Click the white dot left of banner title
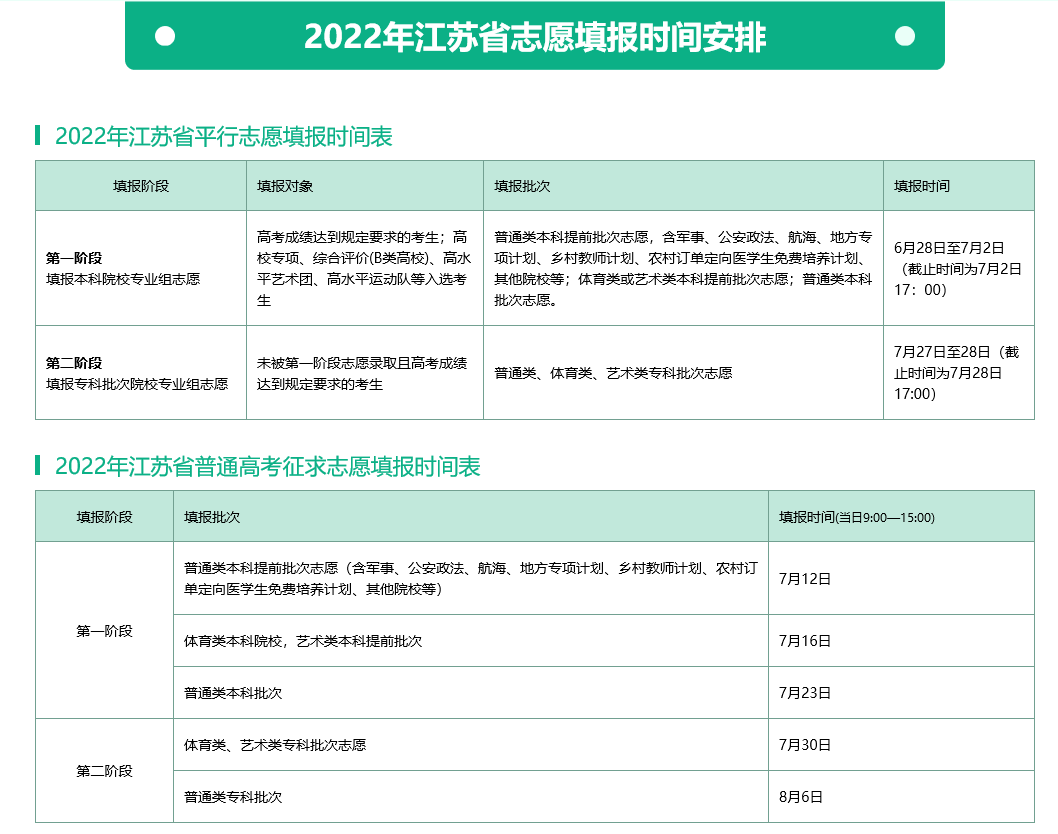Viewport: 1058px width, 834px height. [166, 37]
